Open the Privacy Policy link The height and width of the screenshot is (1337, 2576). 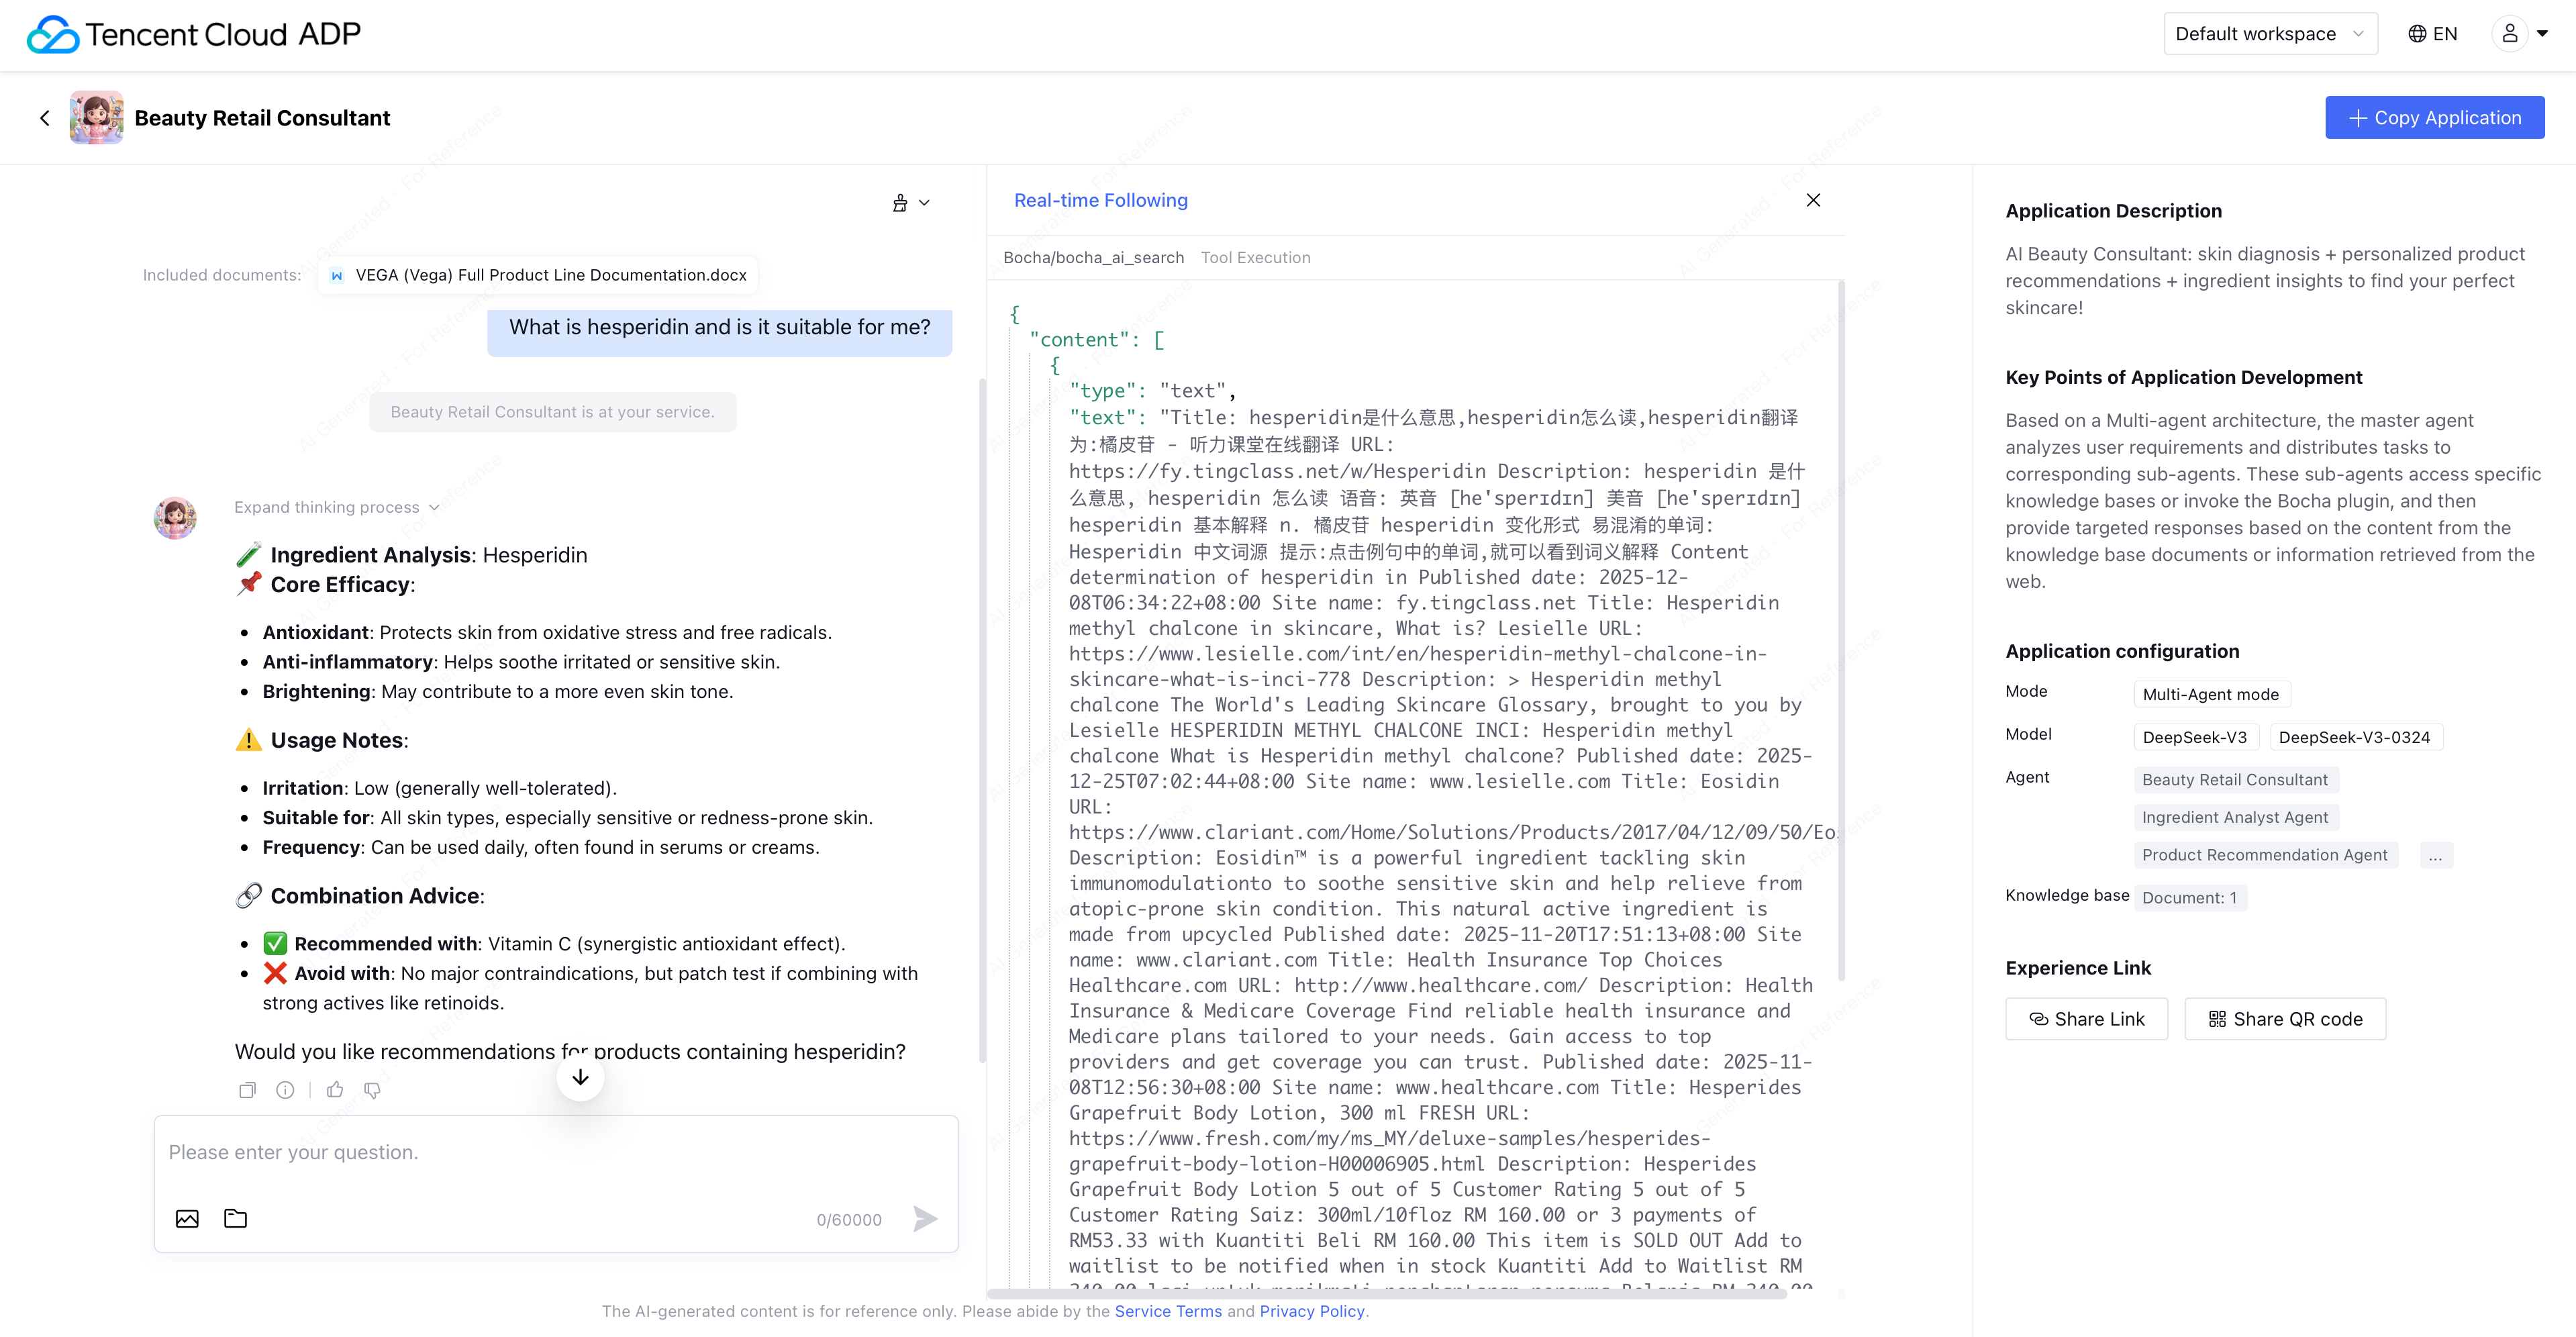(1311, 1311)
